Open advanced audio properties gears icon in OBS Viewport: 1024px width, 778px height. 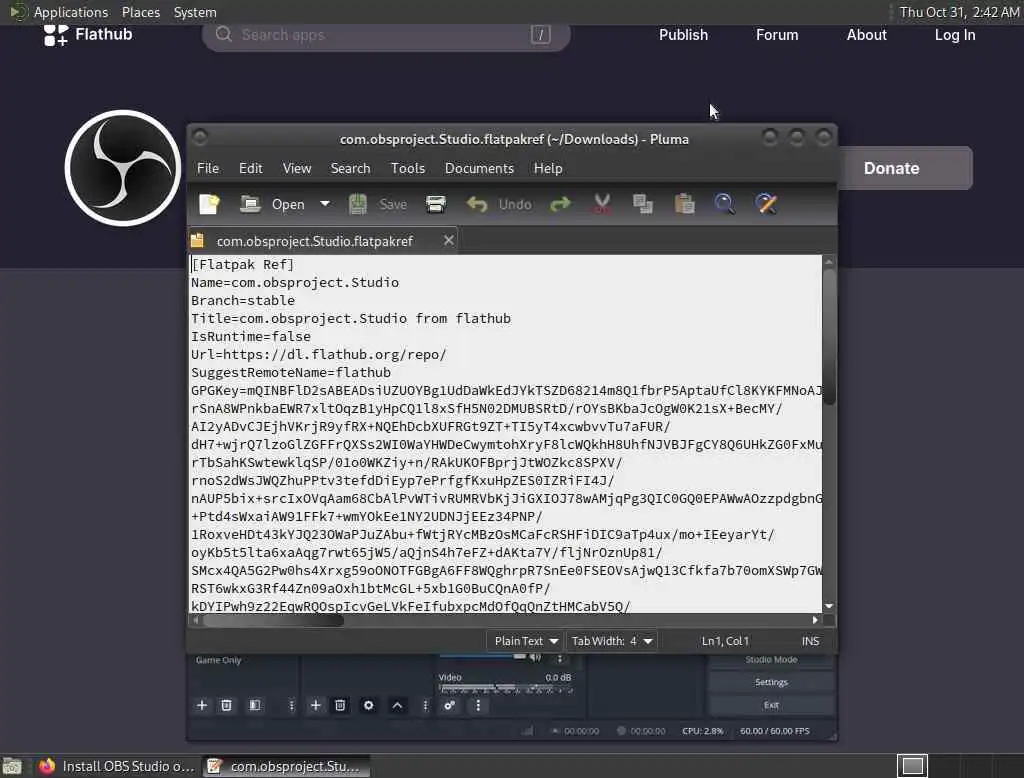click(x=449, y=705)
